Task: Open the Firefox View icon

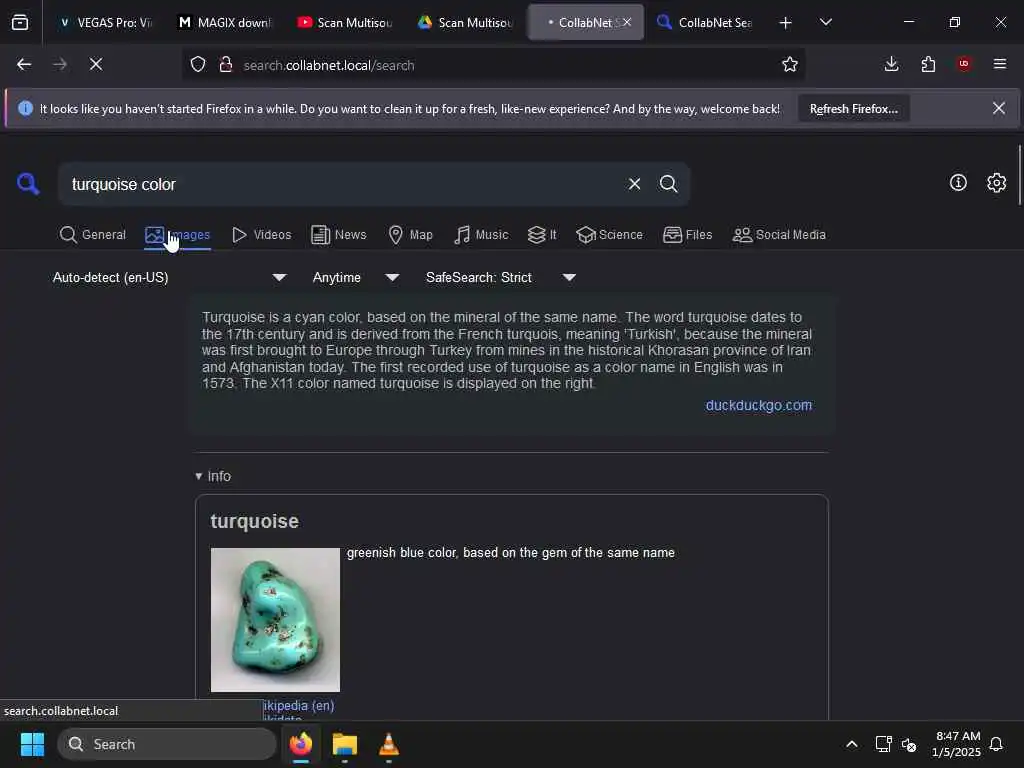Action: [x=20, y=22]
